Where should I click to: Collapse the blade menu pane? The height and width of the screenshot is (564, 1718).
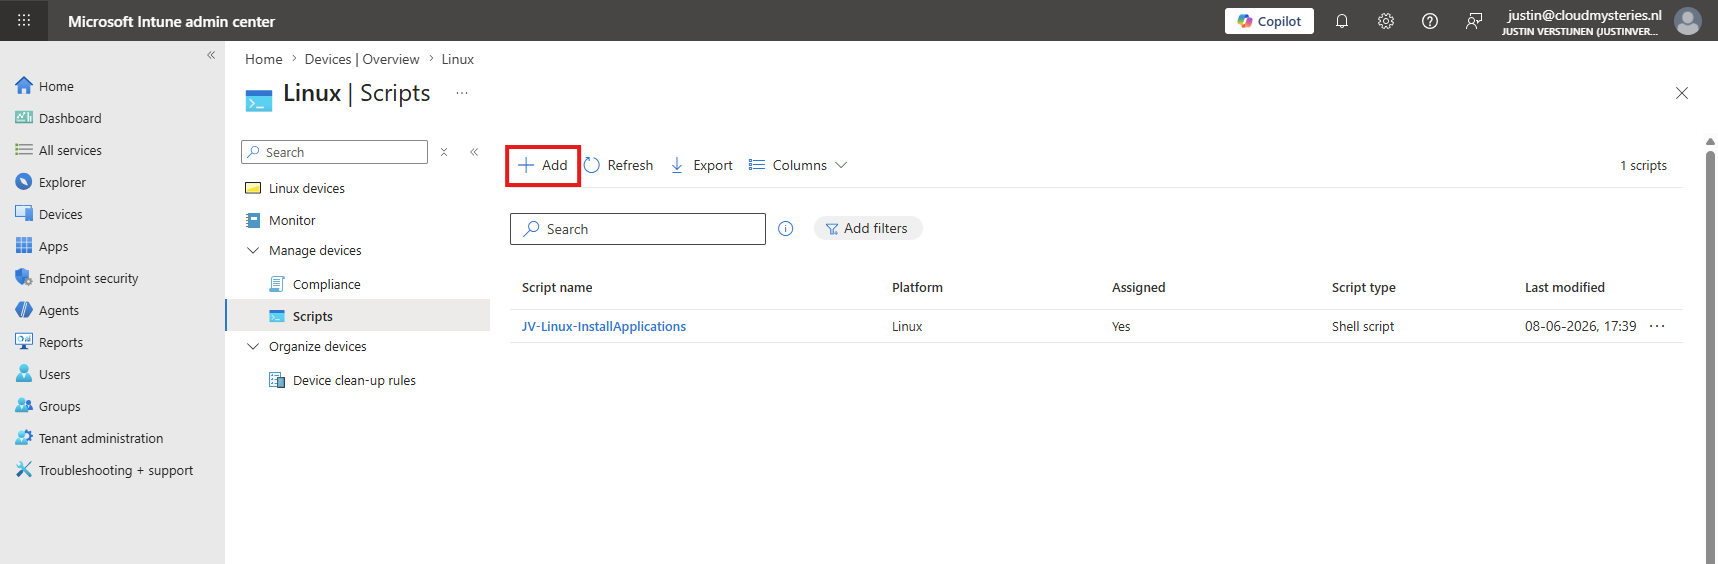[474, 152]
